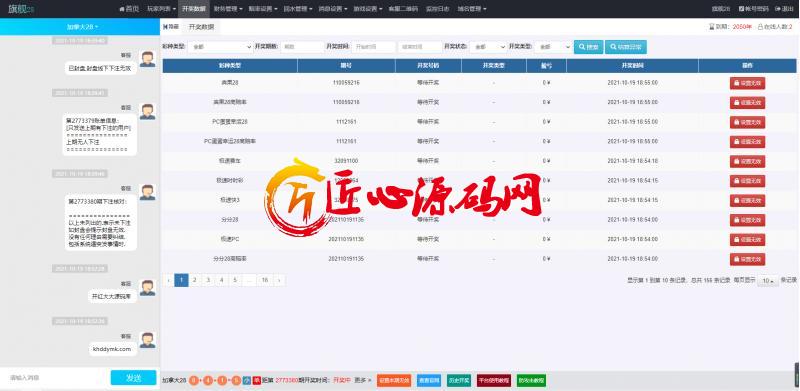Viewport: 800px width, 391px height.
Task: Open the 开奖类型 dropdown
Action: [553, 47]
